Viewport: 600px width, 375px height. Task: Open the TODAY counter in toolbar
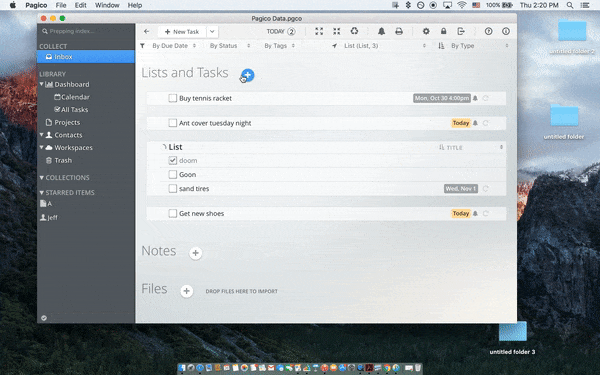(x=281, y=31)
